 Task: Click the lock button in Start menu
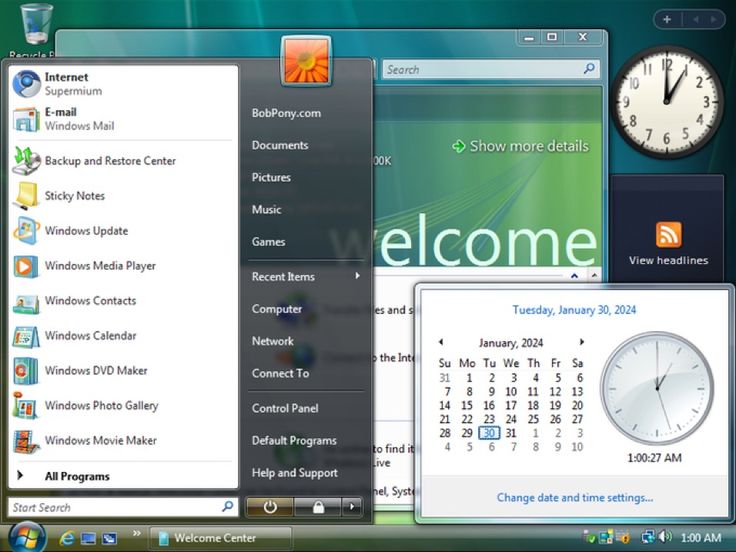tap(318, 507)
